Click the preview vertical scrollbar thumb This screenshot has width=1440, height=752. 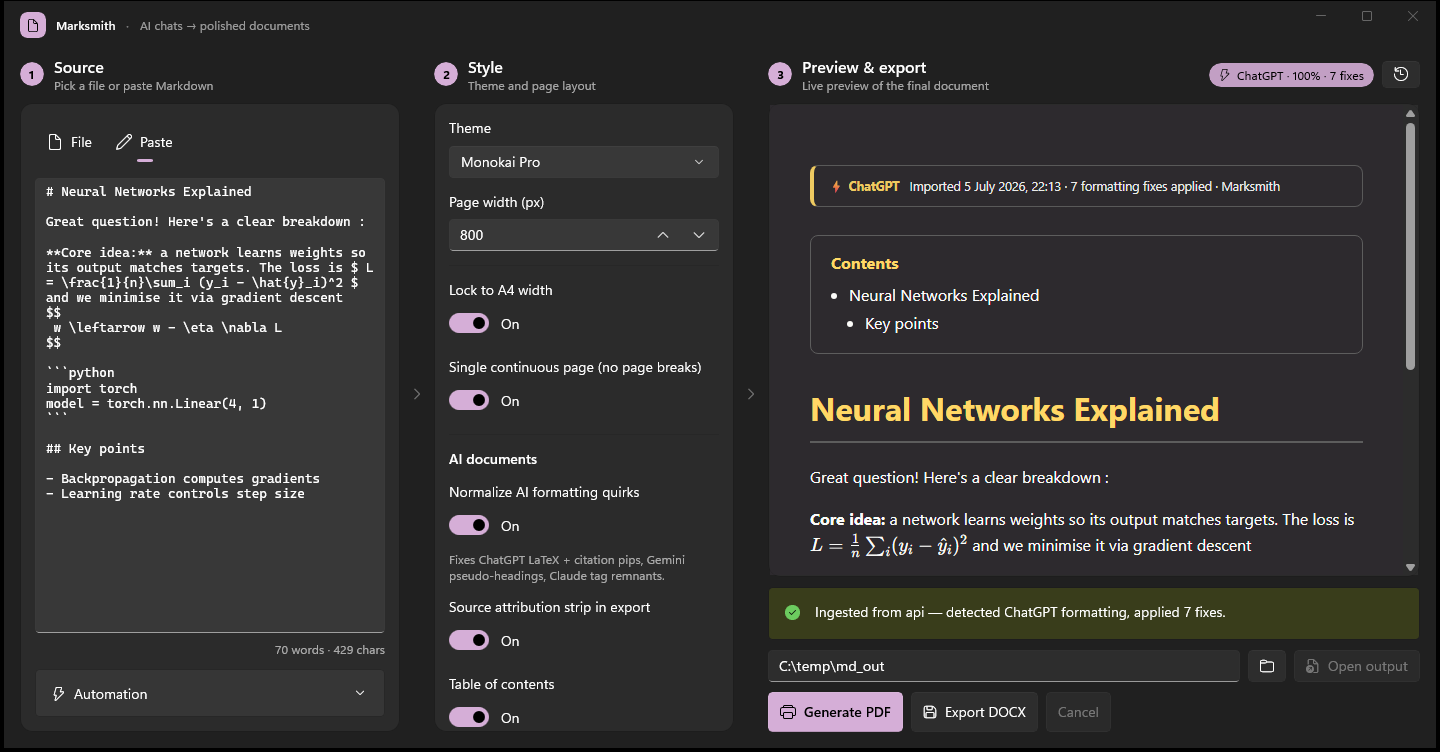[1410, 245]
